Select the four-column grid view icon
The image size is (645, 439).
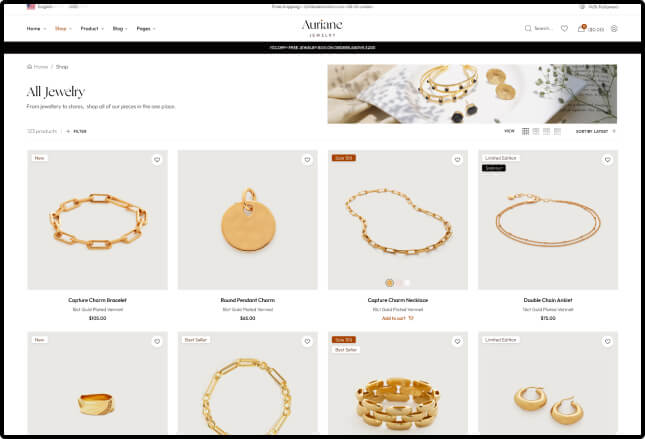click(525, 131)
